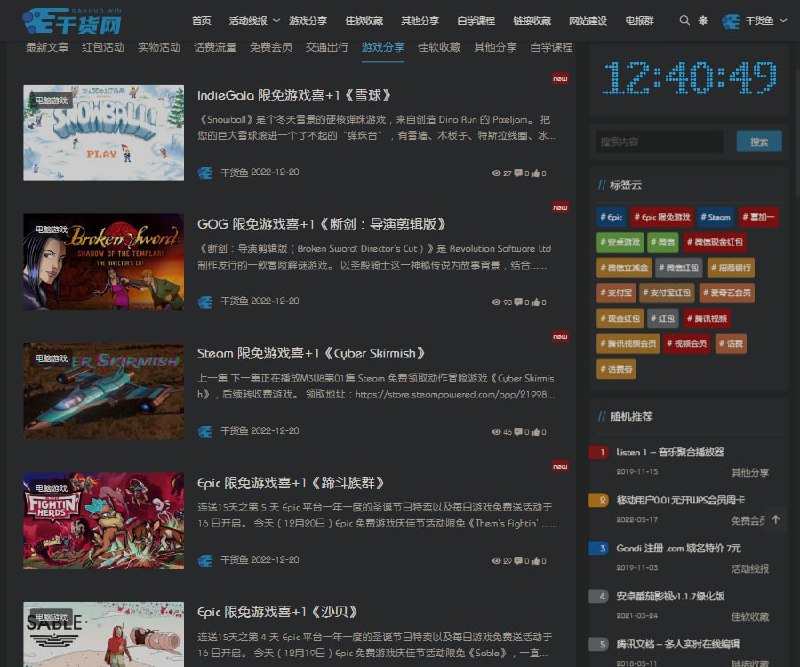
Task: Switch to the 最新文章 tab
Action: pyautogui.click(x=47, y=47)
